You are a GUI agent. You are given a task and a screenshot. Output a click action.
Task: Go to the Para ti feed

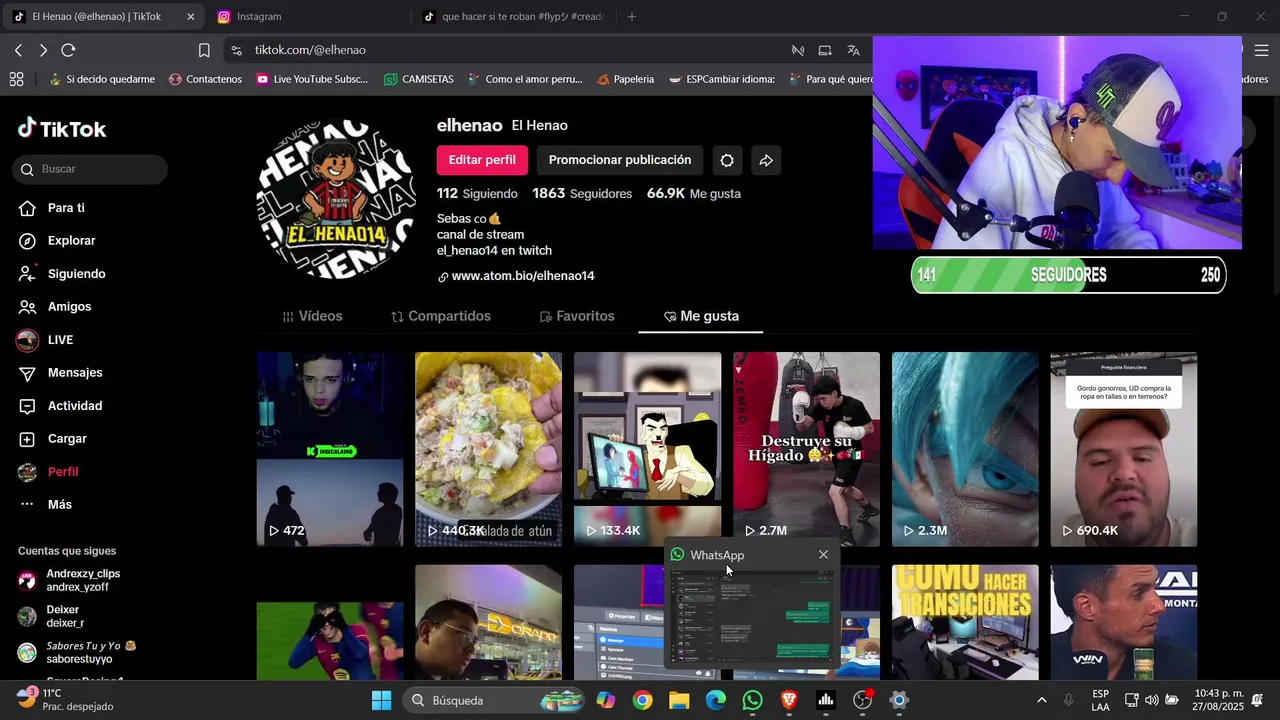66,208
